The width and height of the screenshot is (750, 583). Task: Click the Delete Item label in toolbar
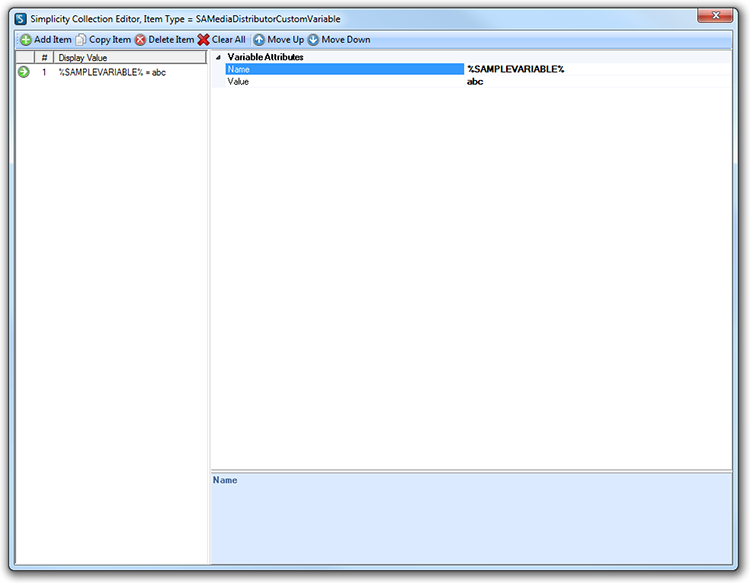[171, 40]
